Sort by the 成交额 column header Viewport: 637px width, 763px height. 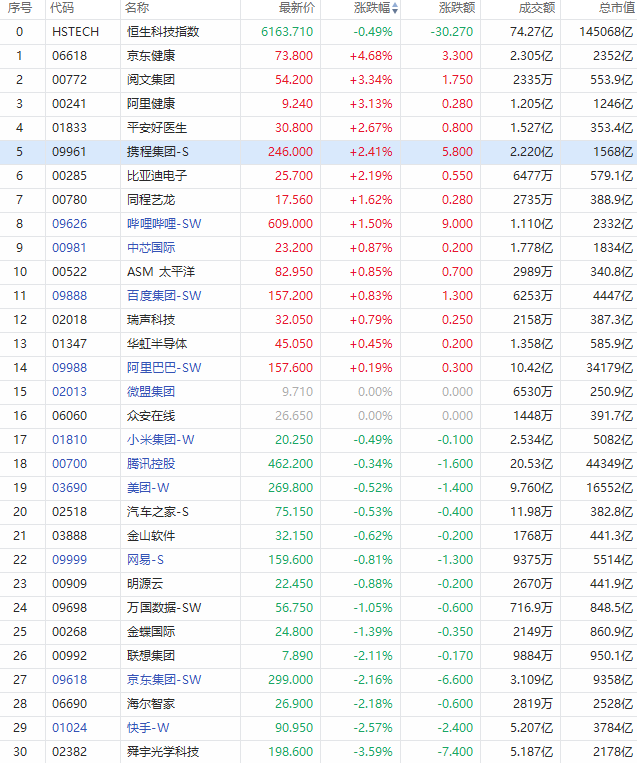(537, 8)
